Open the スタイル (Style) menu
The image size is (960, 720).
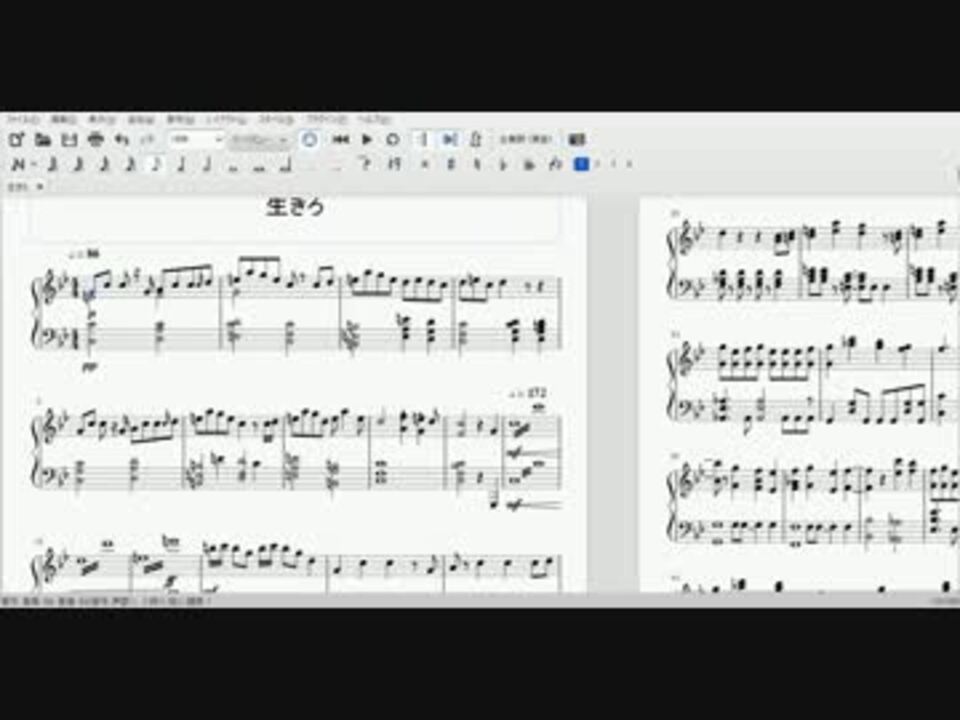click(x=277, y=119)
